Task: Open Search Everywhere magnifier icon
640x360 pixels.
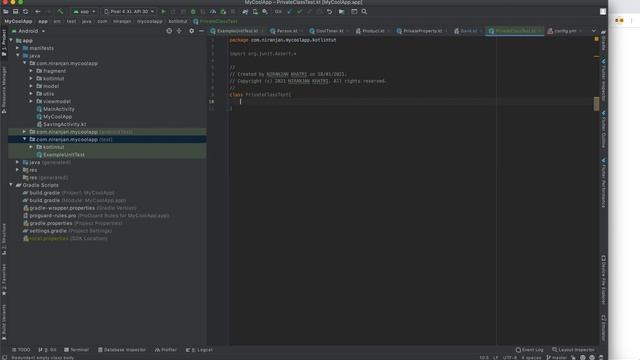Action: (364, 12)
